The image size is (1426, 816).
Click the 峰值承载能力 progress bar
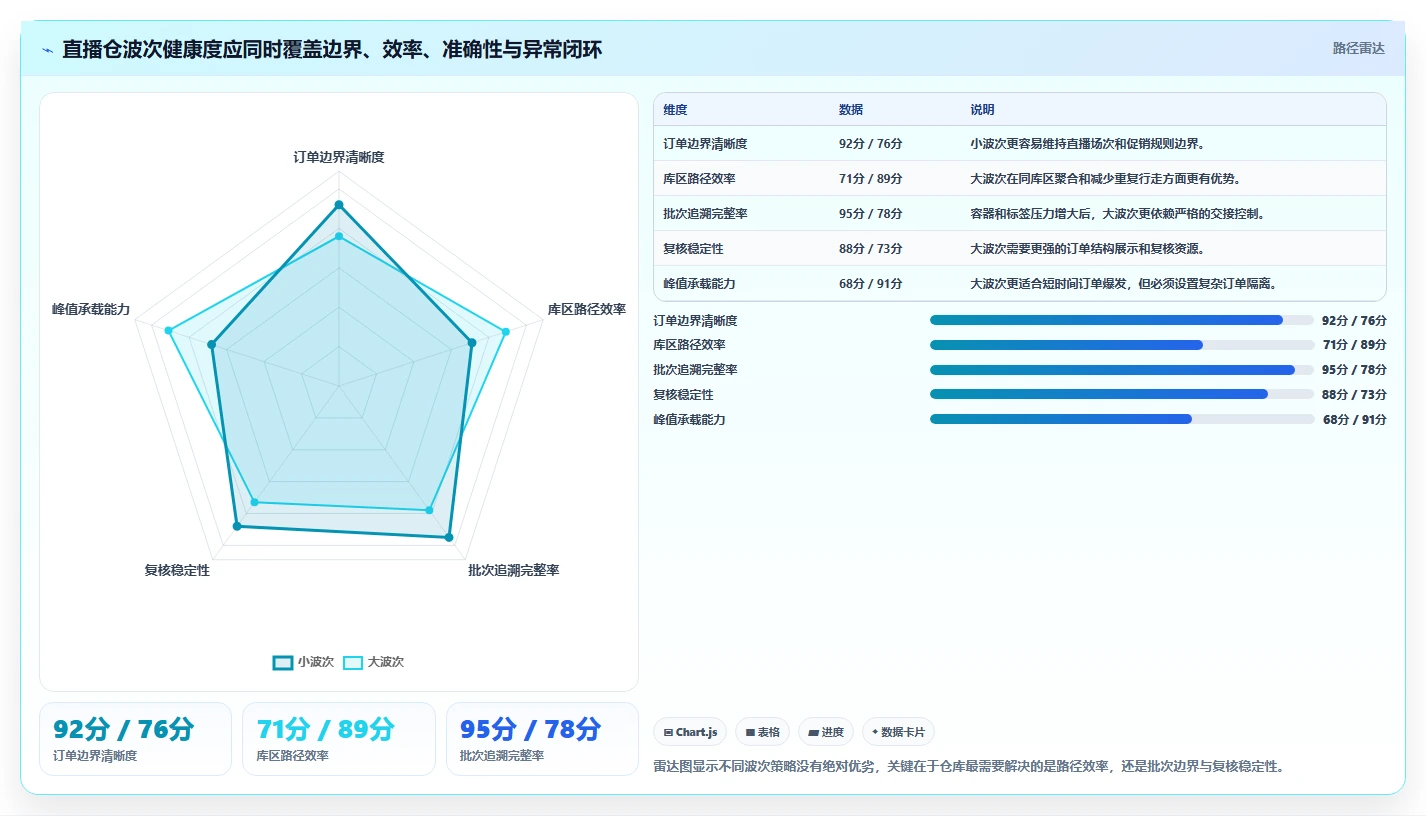pos(1122,419)
